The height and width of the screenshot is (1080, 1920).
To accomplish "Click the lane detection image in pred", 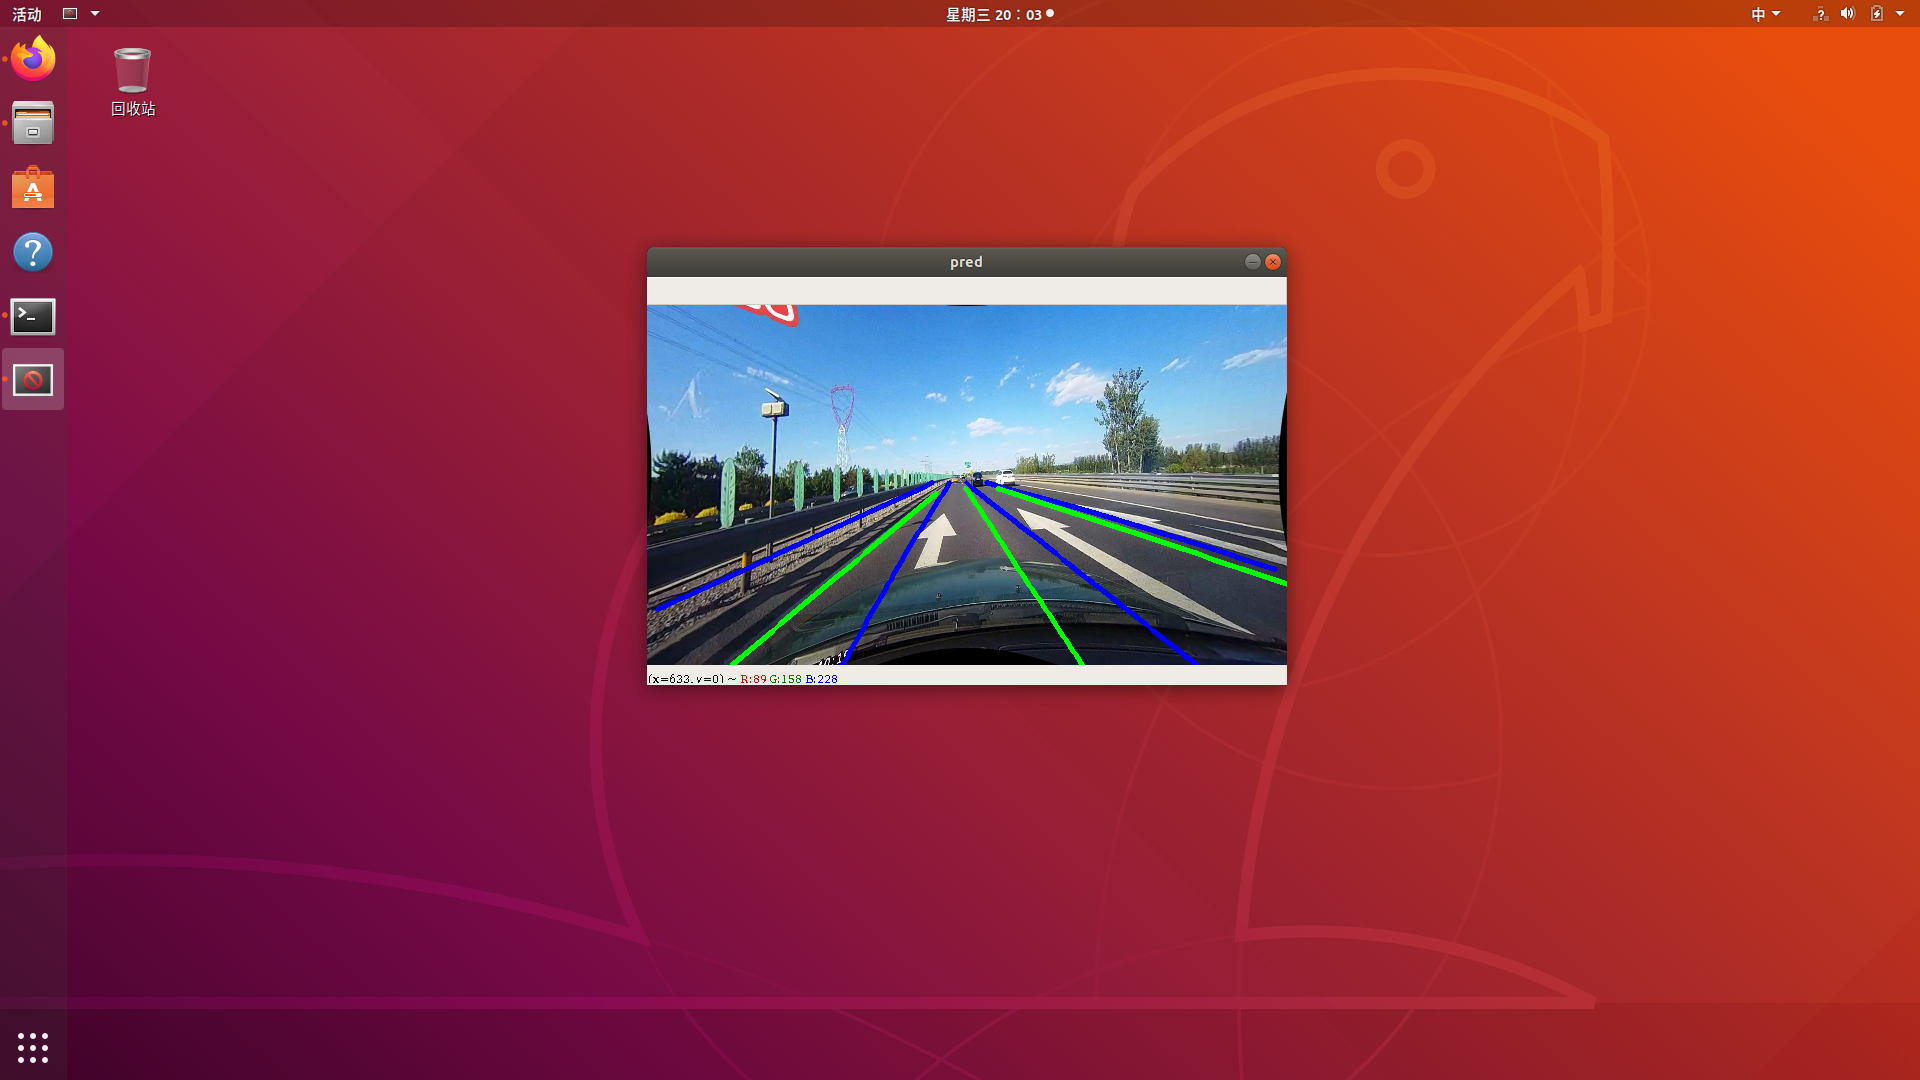I will pyautogui.click(x=967, y=485).
